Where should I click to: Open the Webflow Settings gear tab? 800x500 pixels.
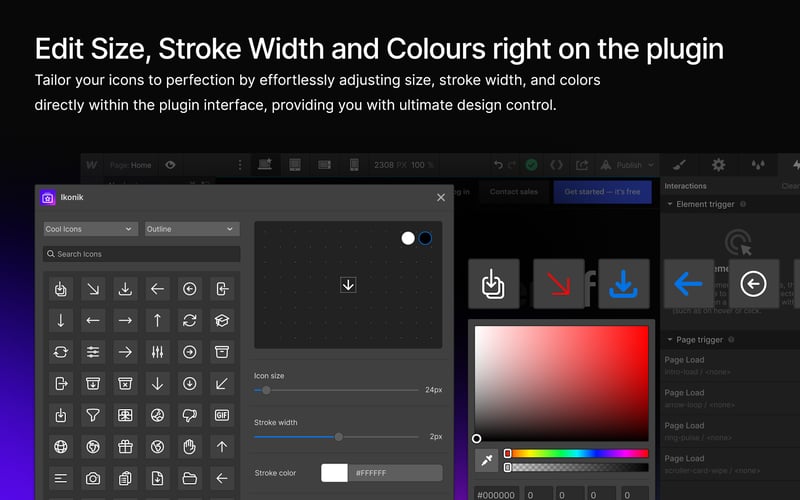718,165
